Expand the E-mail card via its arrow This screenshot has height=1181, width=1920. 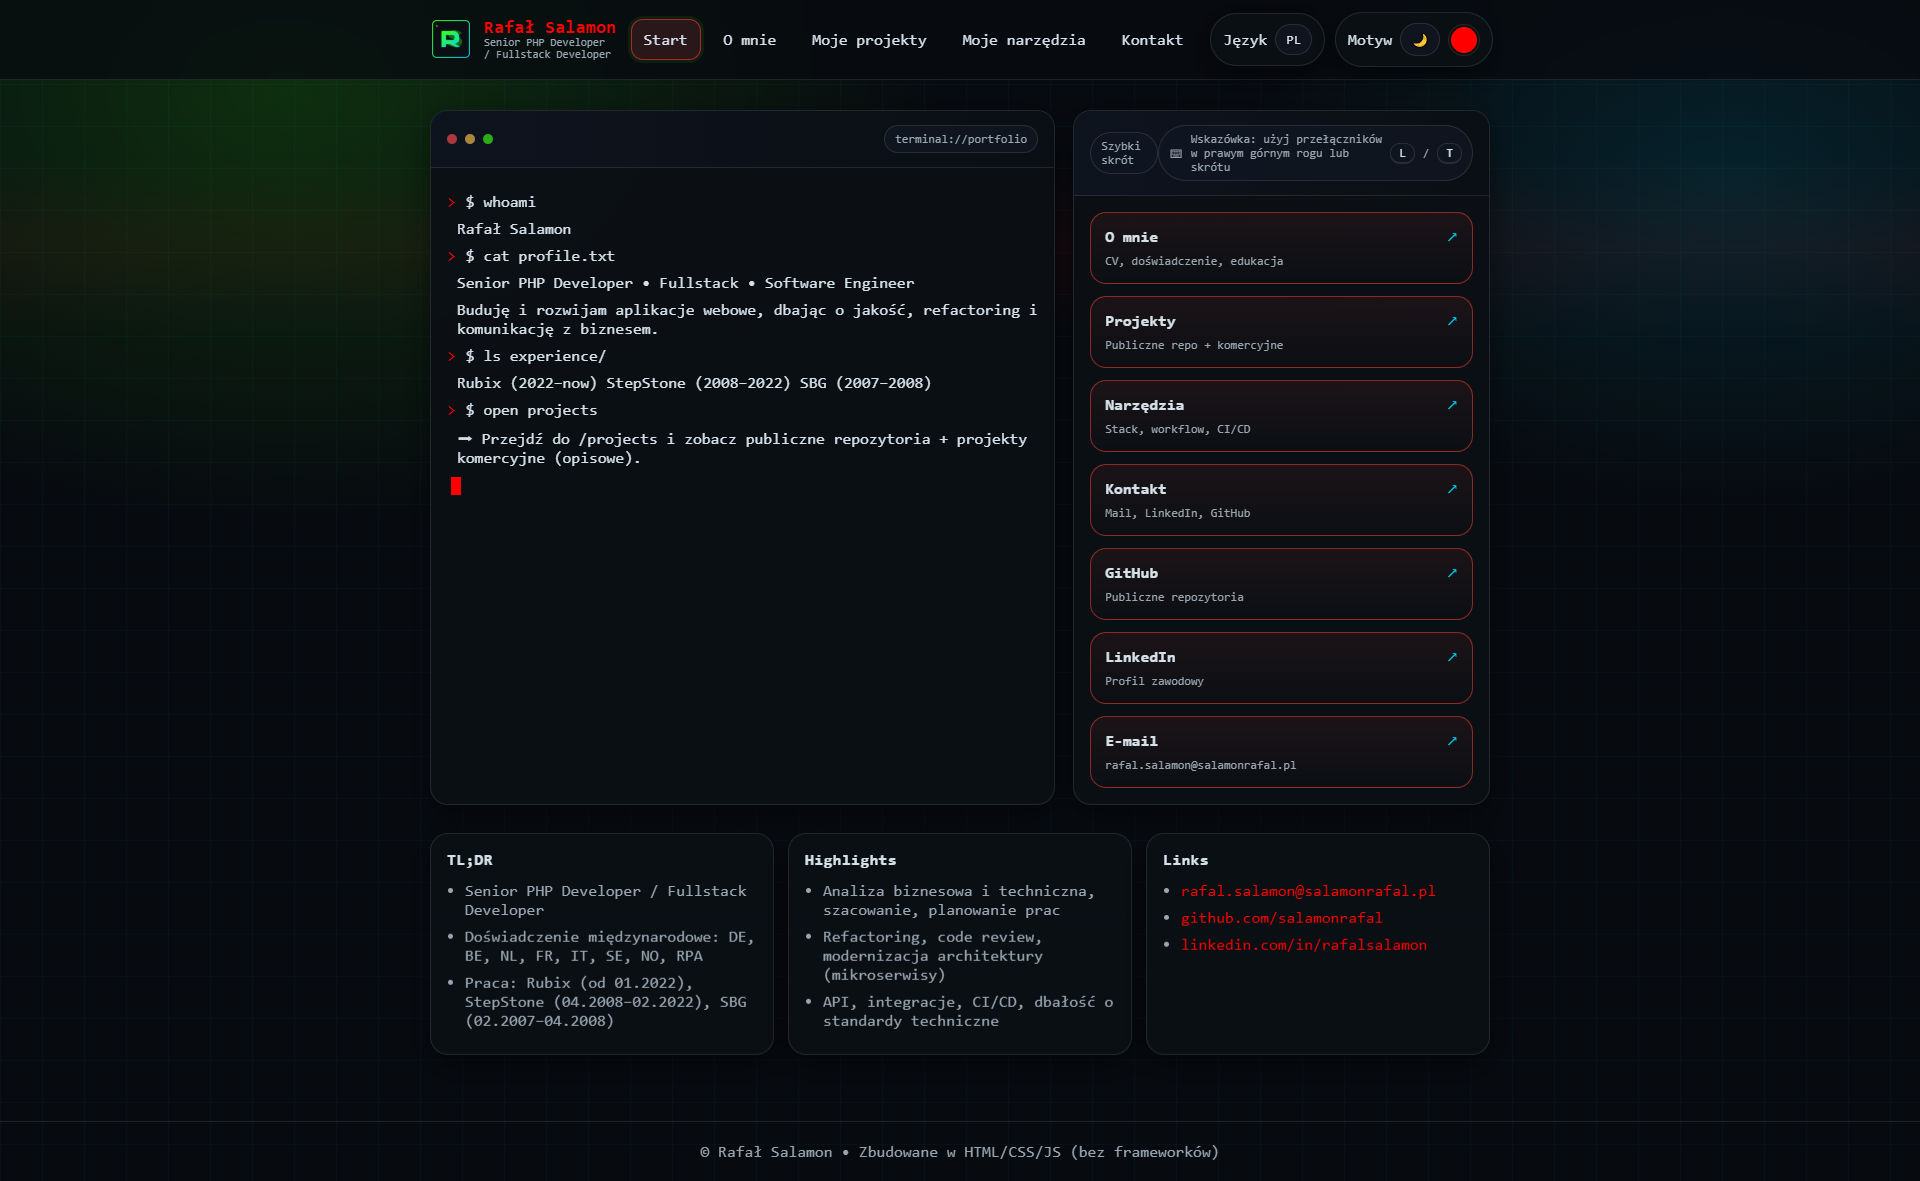tap(1452, 742)
